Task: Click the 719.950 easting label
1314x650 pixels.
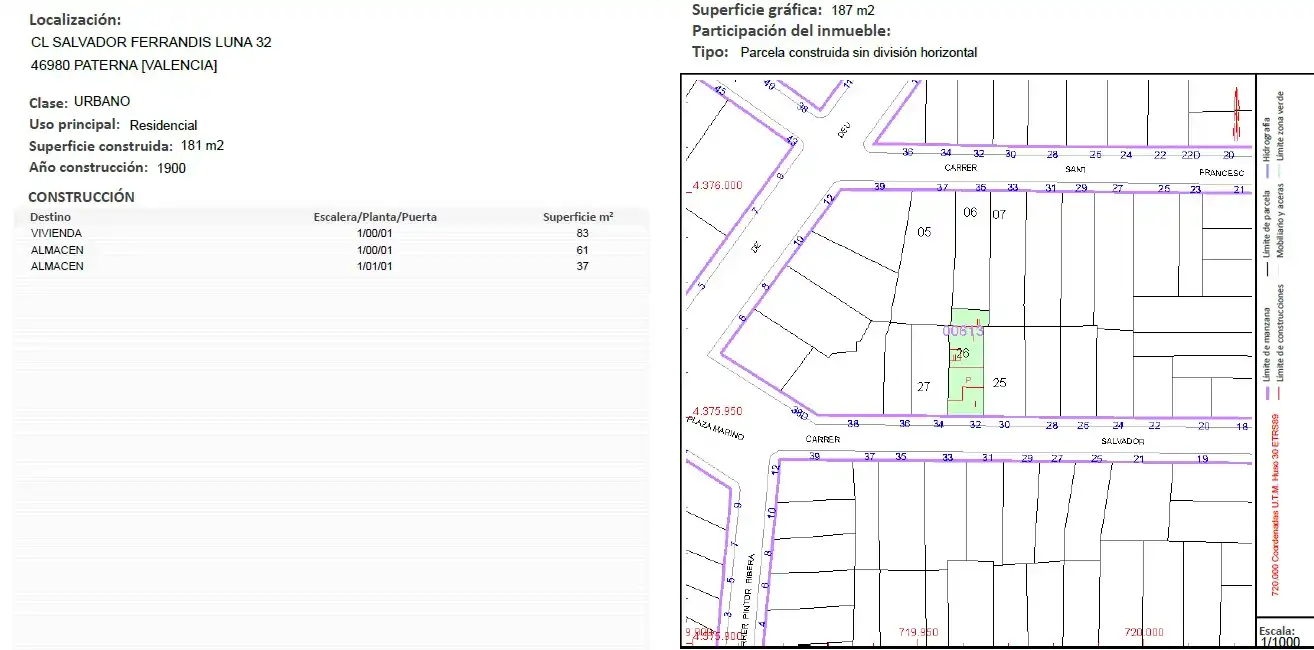Action: [x=918, y=632]
